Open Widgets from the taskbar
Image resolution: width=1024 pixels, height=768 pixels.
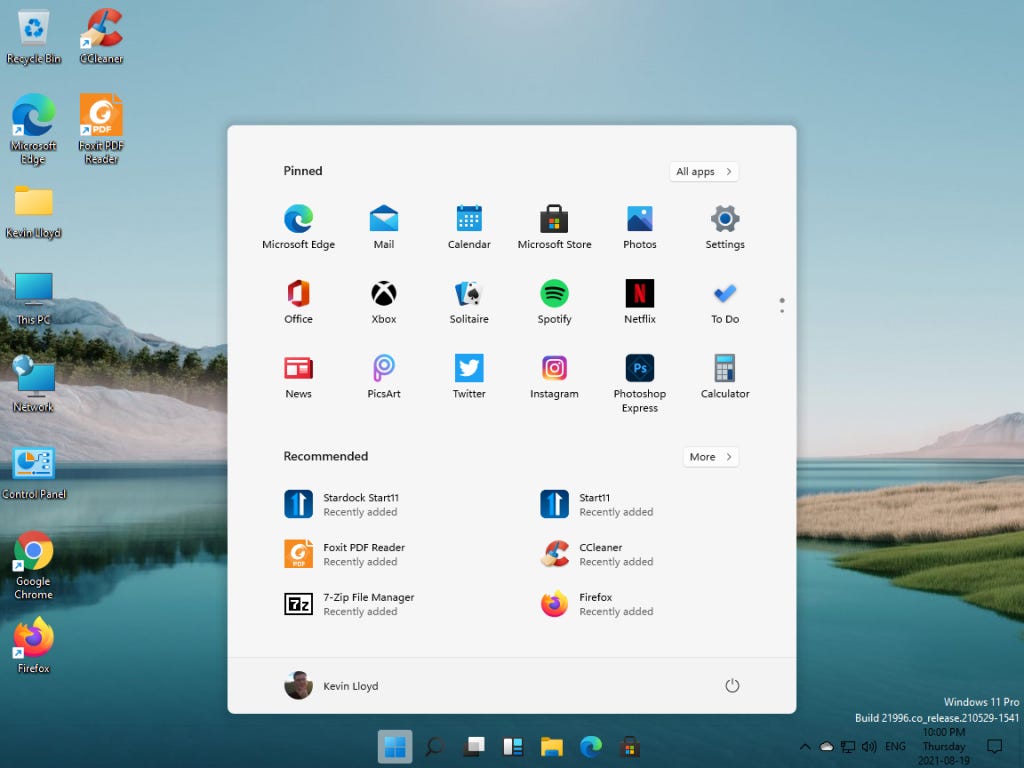point(513,746)
